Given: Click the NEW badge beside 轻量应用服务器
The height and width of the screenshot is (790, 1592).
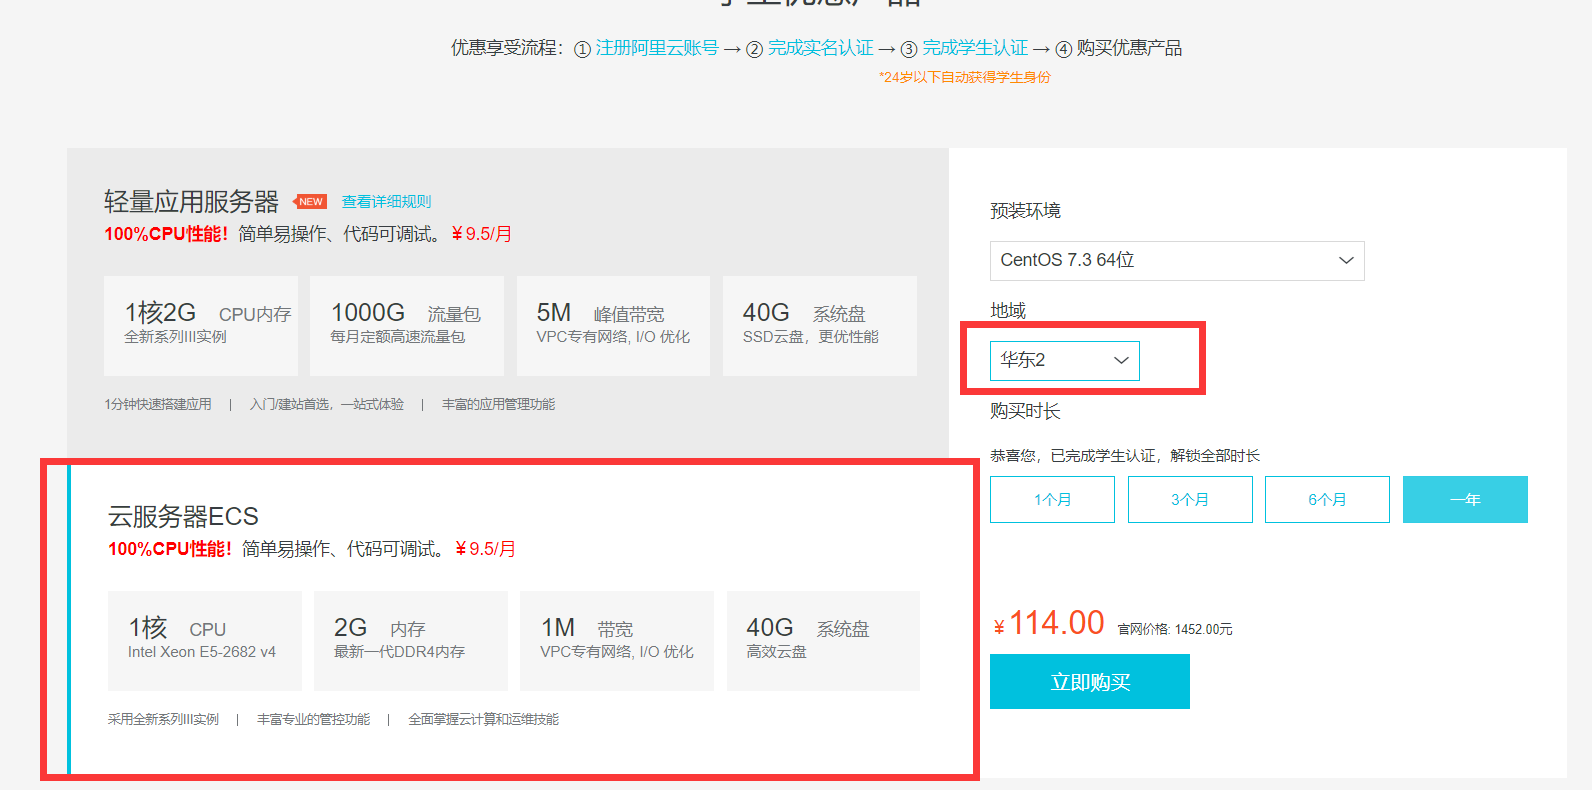Looking at the screenshot, I should click(310, 201).
